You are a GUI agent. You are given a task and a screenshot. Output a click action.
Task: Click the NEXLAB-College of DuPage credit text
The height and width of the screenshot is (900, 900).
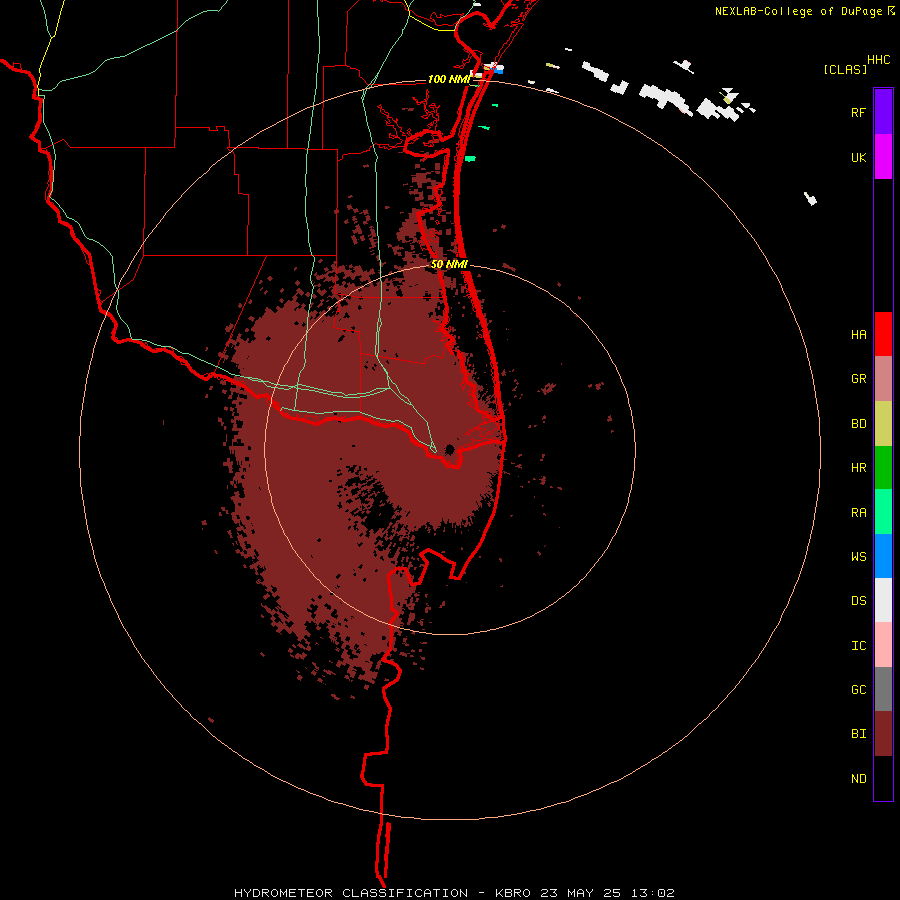pos(798,11)
